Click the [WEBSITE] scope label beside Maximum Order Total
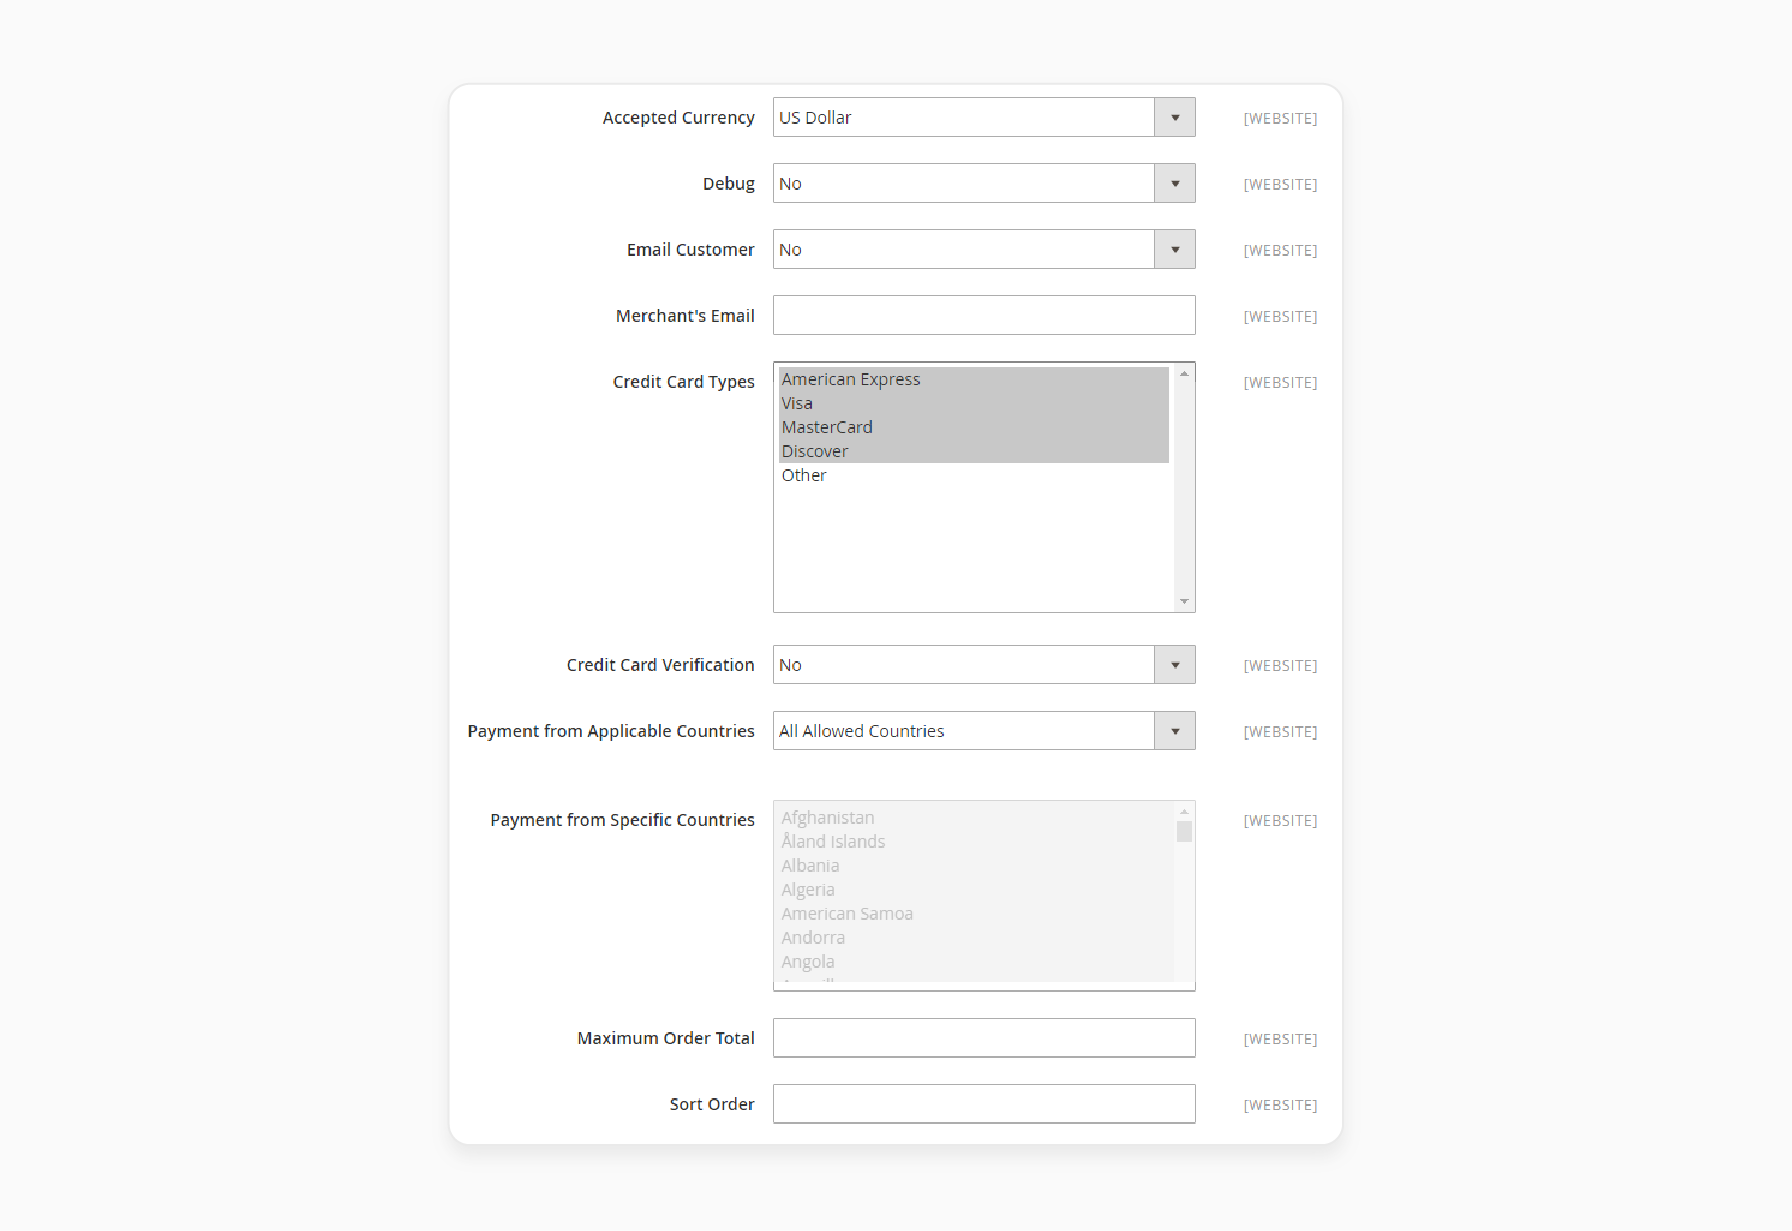 [1280, 1039]
